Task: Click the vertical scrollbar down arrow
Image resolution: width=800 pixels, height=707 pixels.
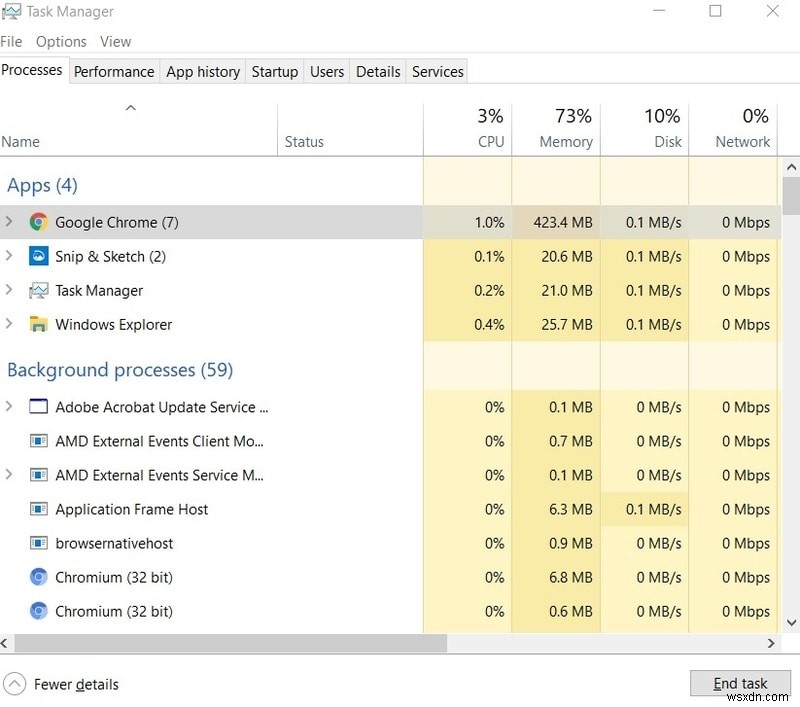Action: pos(793,623)
